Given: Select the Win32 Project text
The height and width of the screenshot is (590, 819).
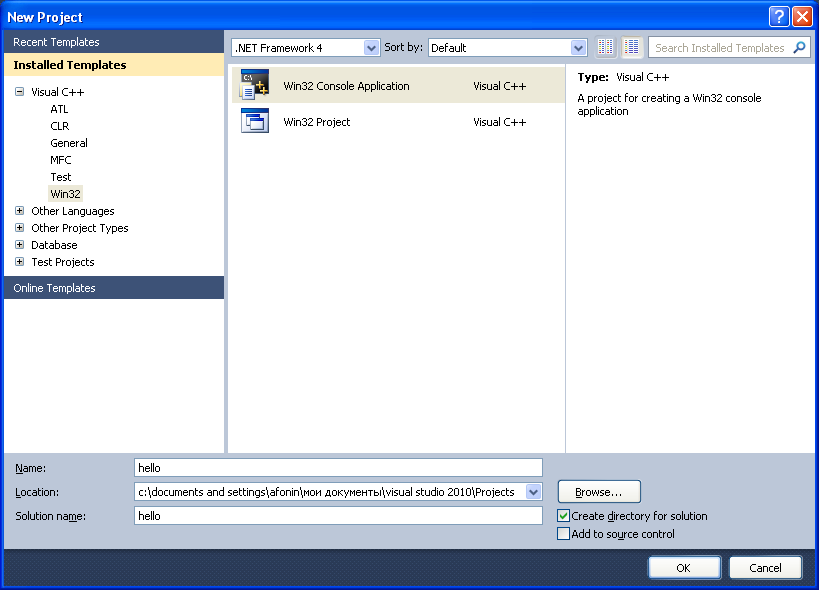Looking at the screenshot, I should point(317,122).
